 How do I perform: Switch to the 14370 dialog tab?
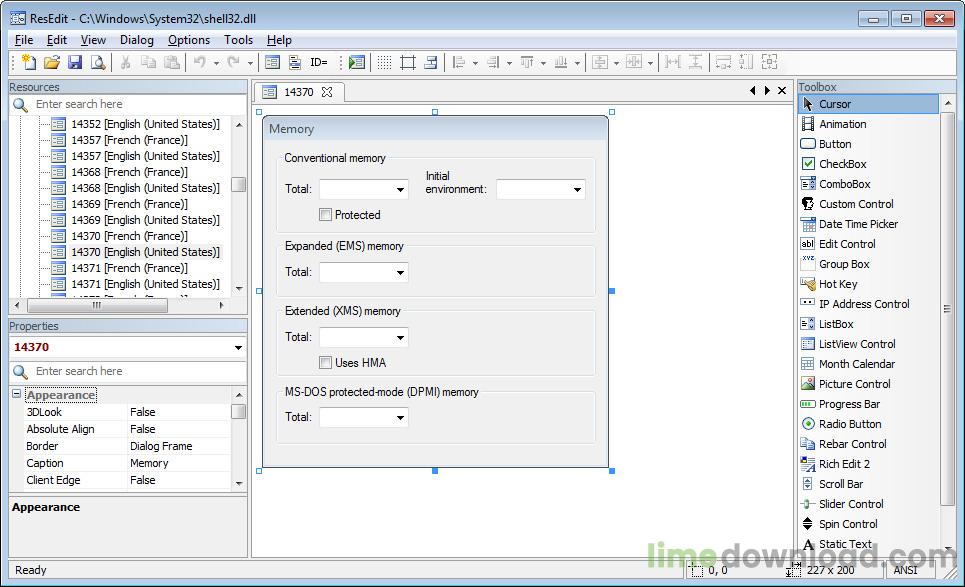pos(298,91)
